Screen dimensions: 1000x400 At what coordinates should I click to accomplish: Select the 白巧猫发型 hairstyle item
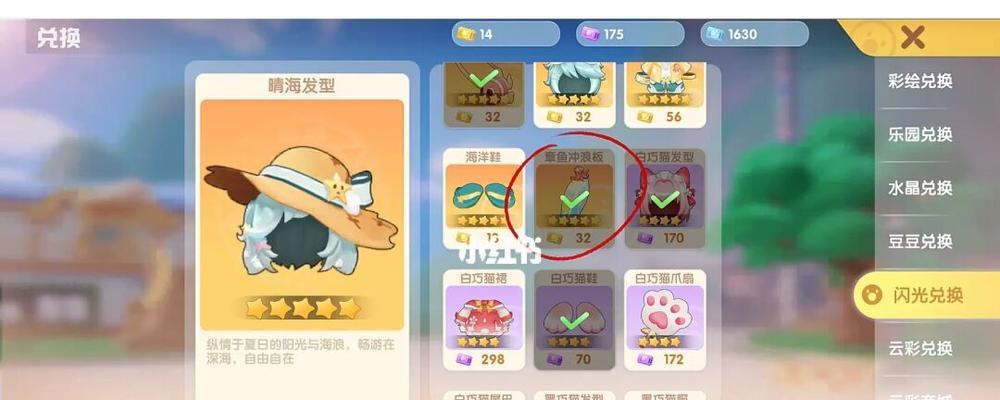coord(665,198)
